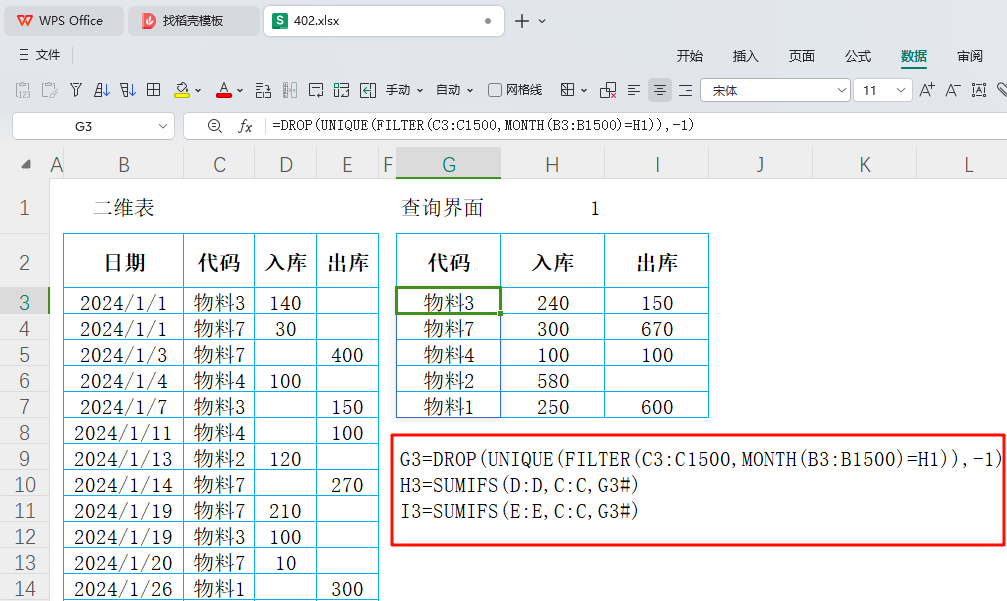Click the 查询界面 cell

click(x=448, y=208)
